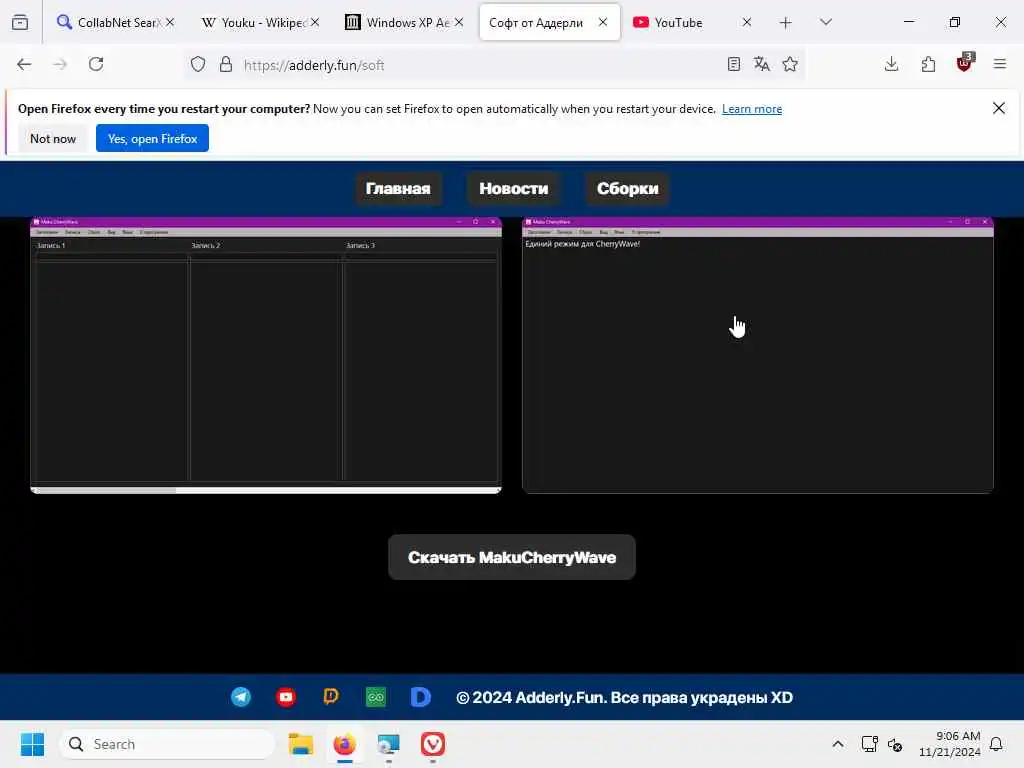Open File Explorer from taskbar
The height and width of the screenshot is (768, 1024).
[301, 744]
